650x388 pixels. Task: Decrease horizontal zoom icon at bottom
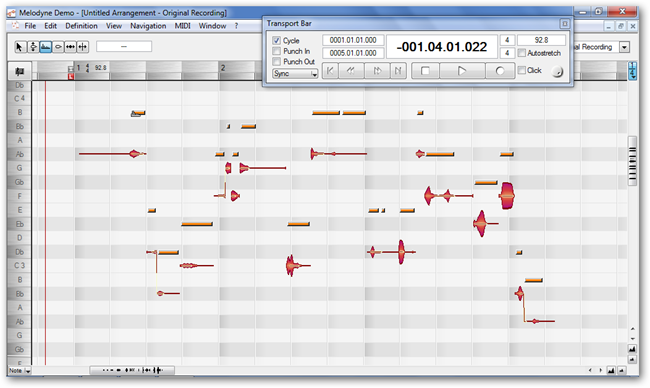coord(621,370)
